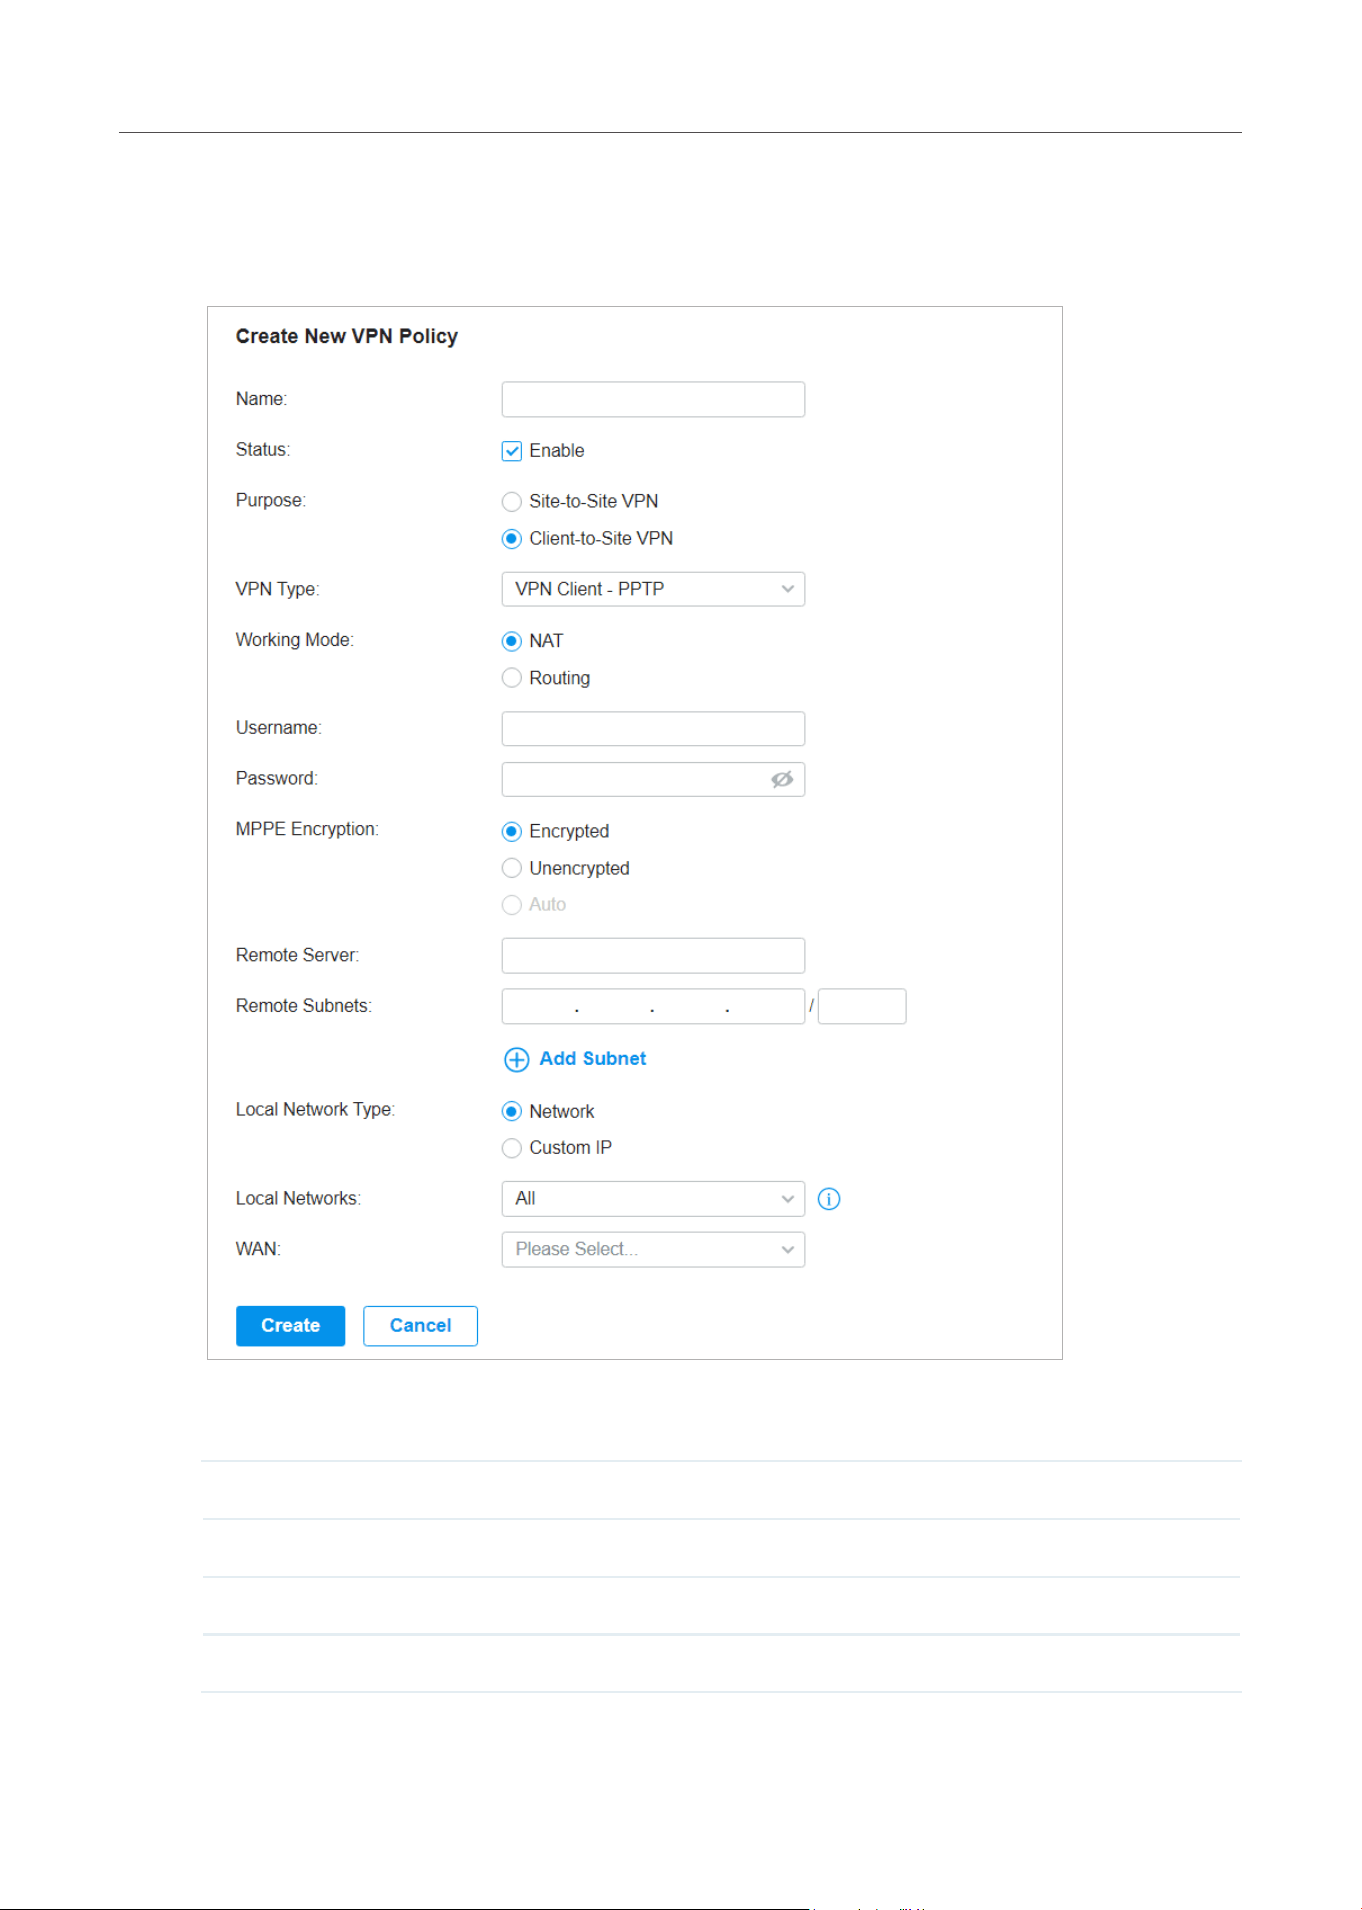Choose NAT working mode
This screenshot has width=1362, height=1910.
512,641
